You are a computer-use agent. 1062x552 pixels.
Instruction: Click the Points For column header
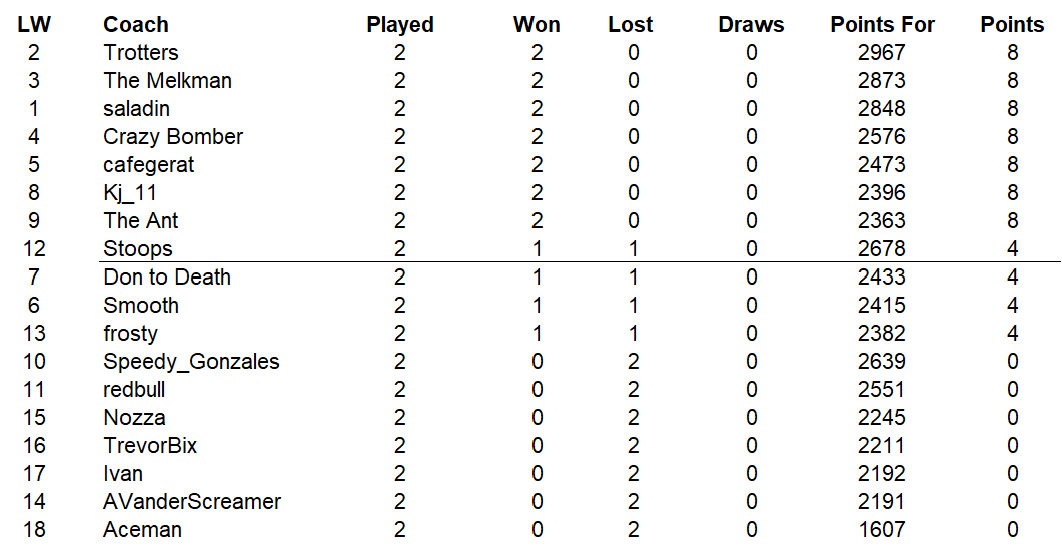(882, 25)
